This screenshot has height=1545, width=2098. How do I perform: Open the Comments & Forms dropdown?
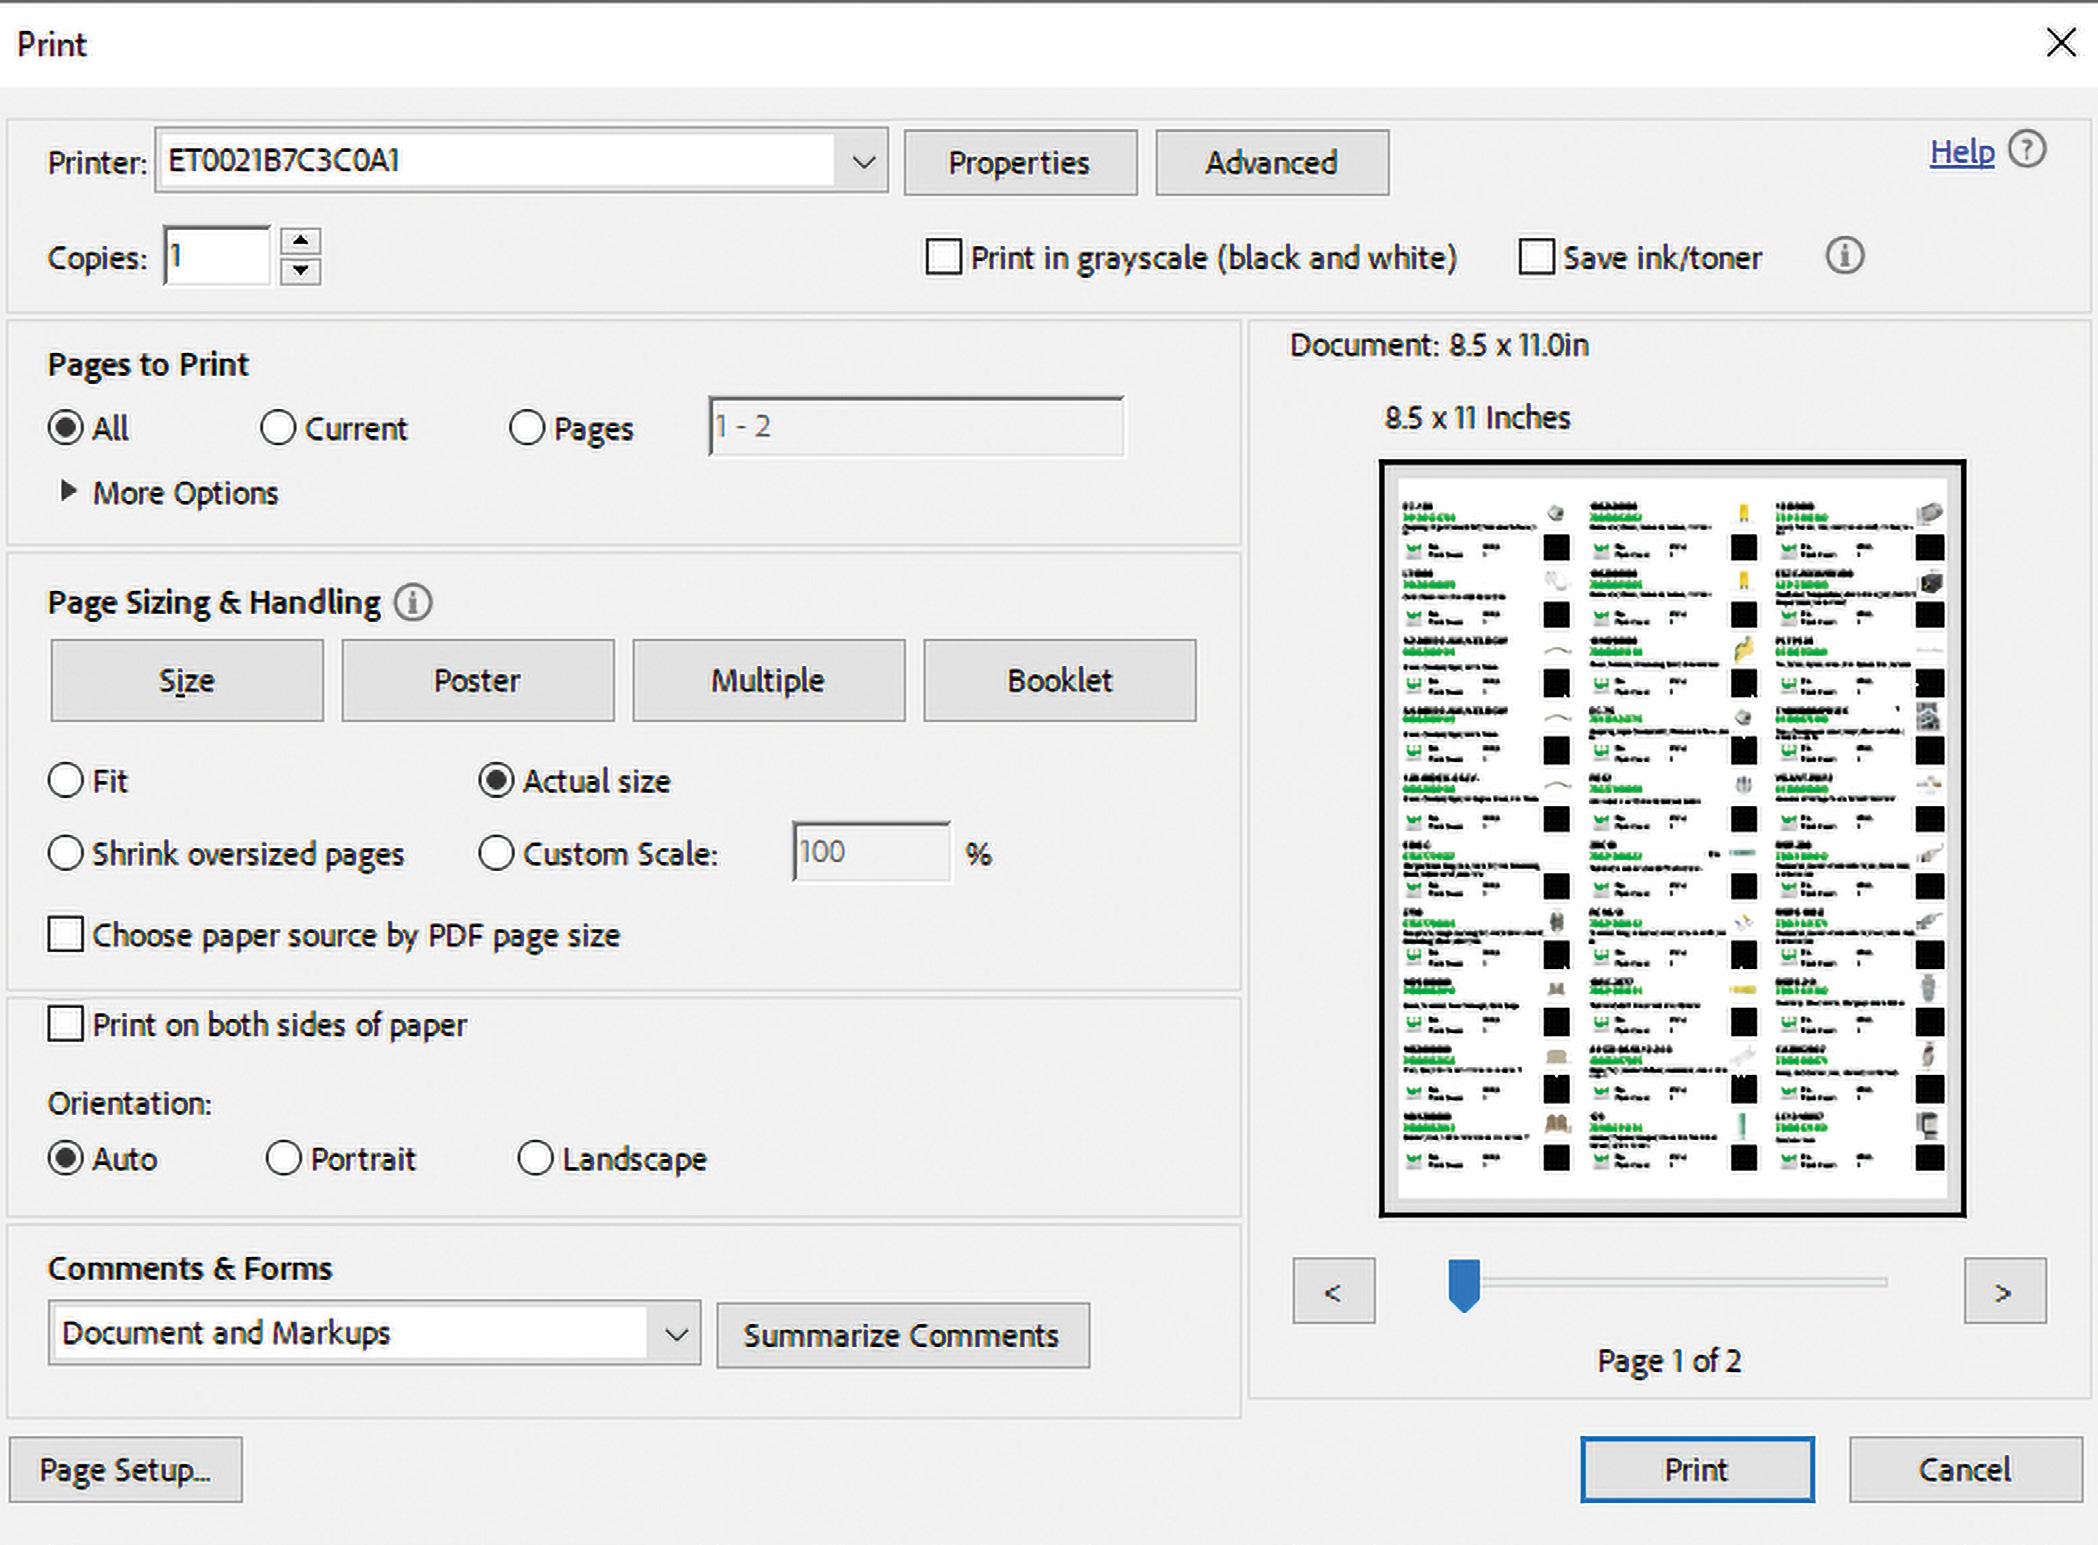click(676, 1333)
